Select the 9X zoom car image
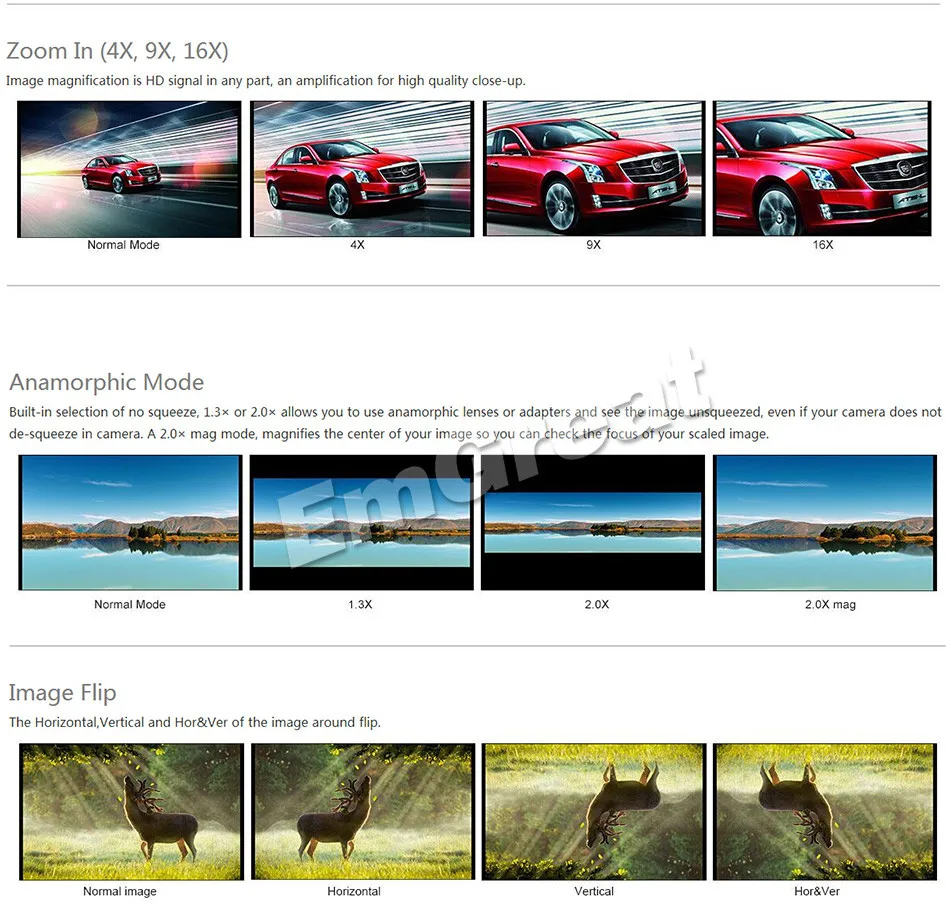This screenshot has height=920, width=950. click(594, 168)
